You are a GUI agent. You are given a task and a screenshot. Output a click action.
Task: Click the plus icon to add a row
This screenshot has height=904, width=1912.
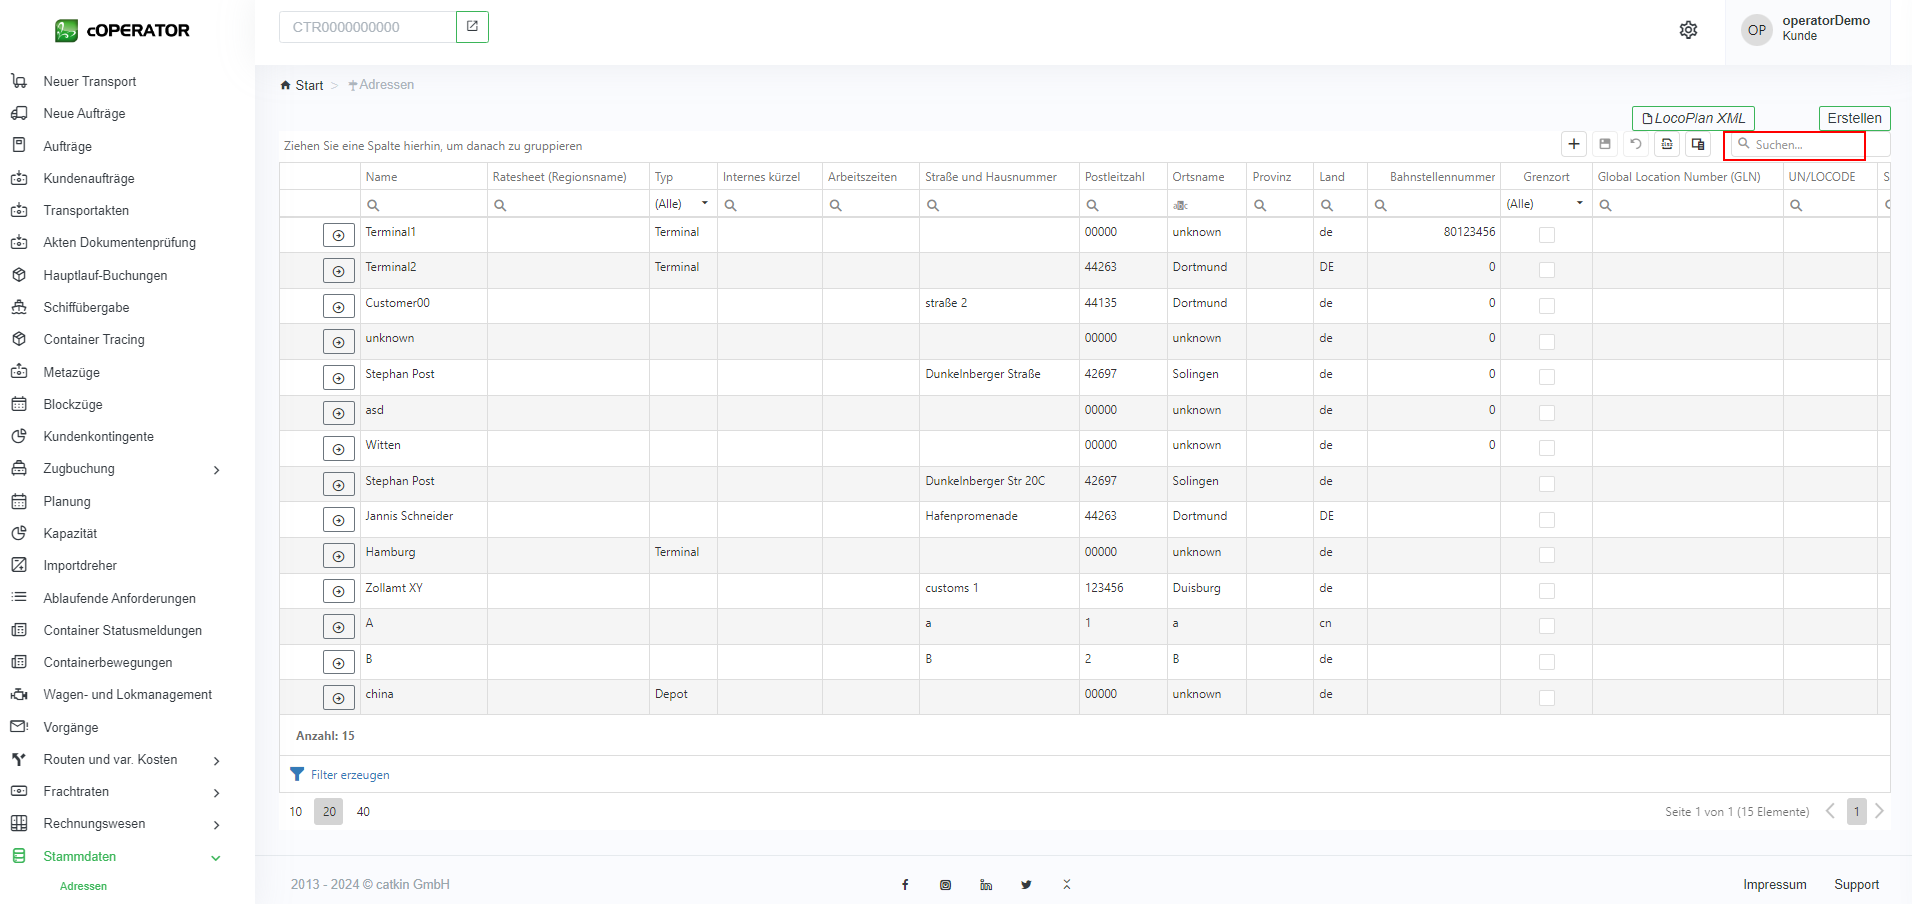point(1573,144)
